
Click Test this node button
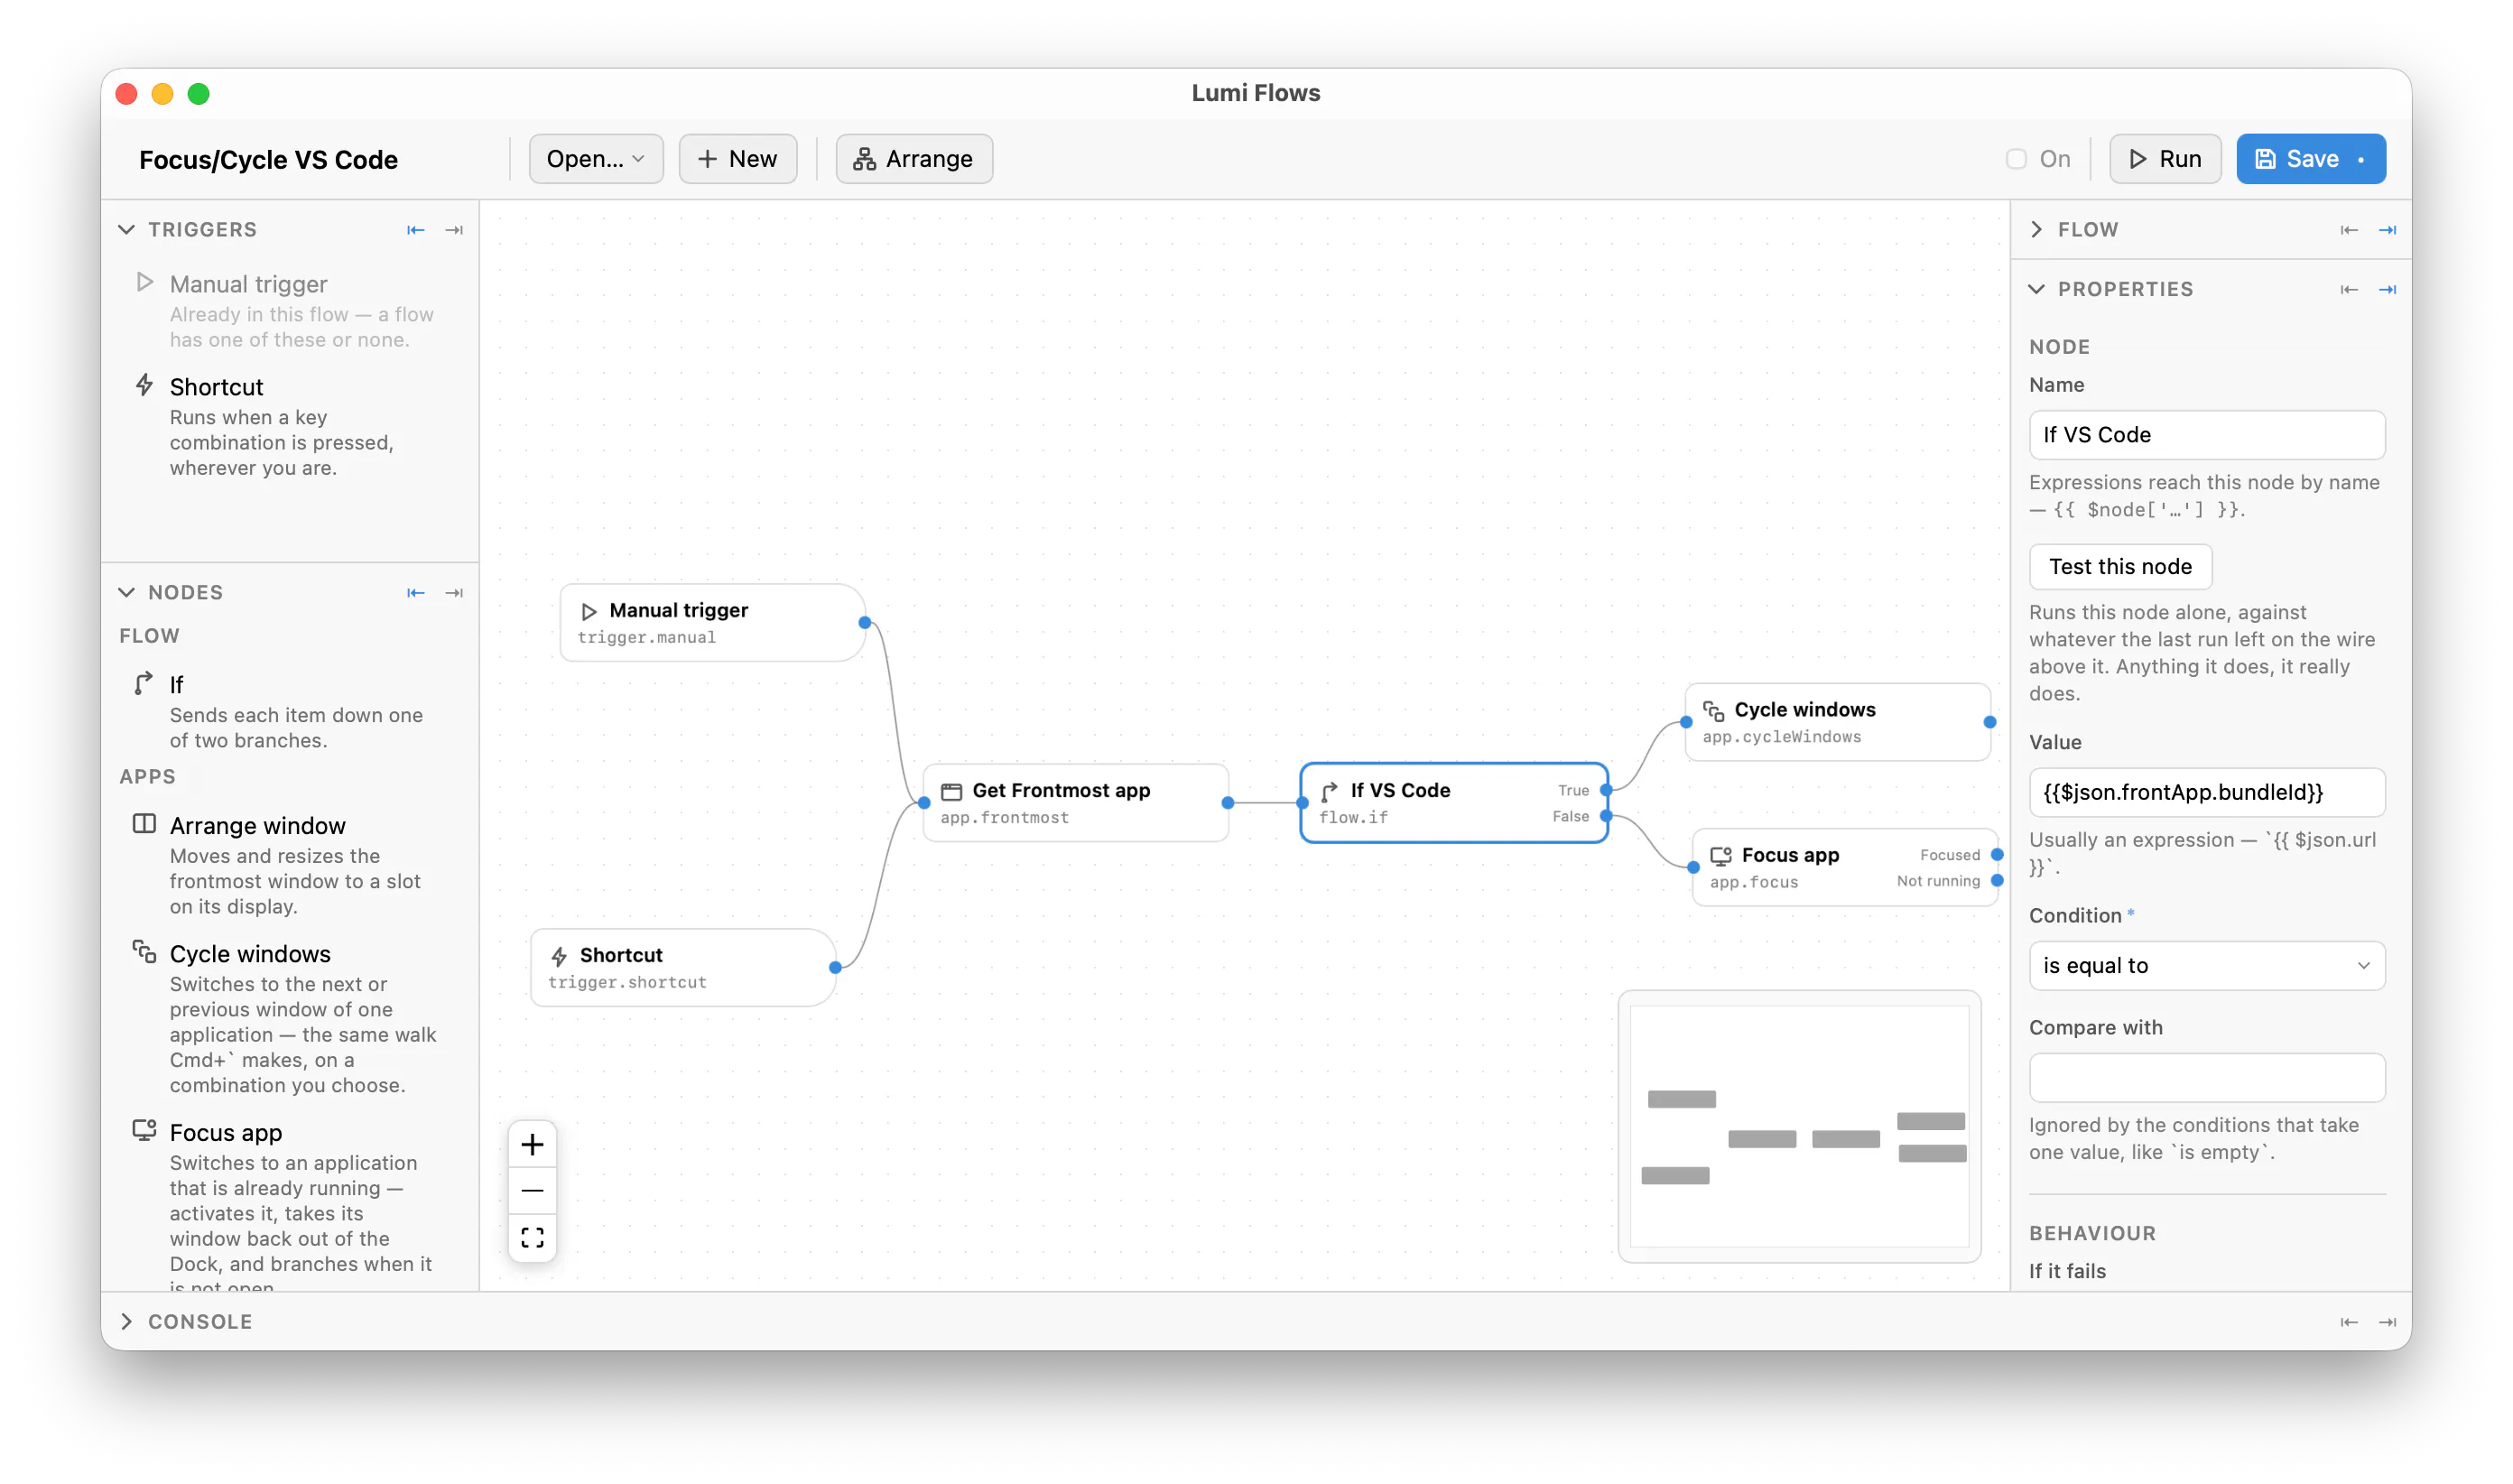[x=2119, y=567]
